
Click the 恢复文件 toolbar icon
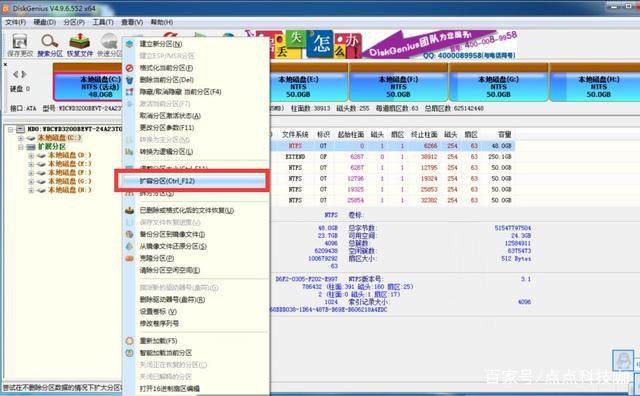(x=80, y=42)
